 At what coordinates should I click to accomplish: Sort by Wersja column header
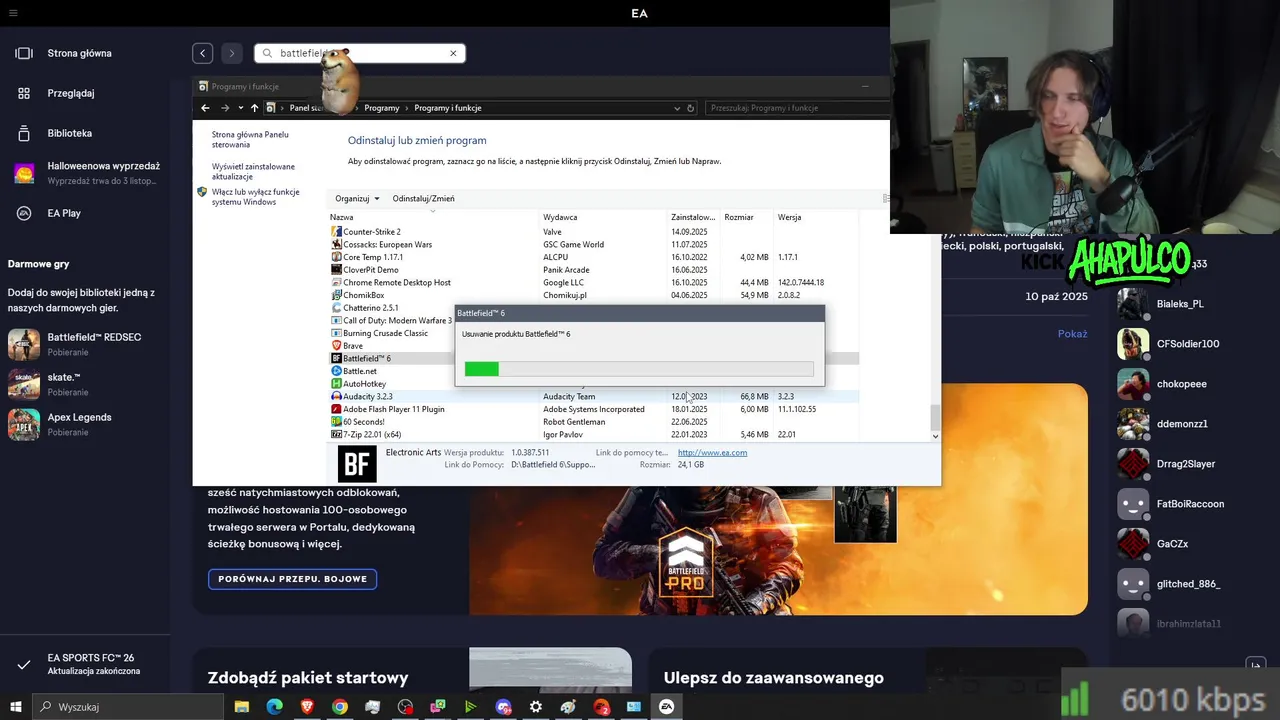coord(815,217)
